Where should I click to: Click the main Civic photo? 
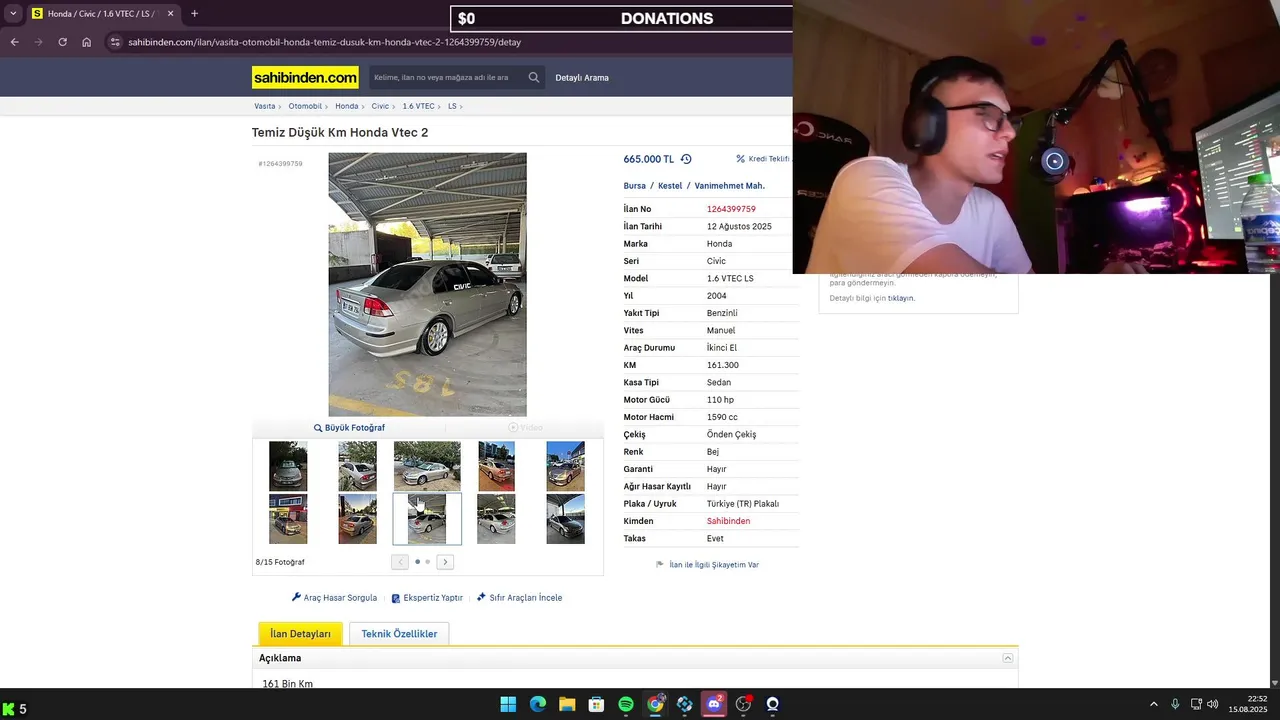point(427,284)
